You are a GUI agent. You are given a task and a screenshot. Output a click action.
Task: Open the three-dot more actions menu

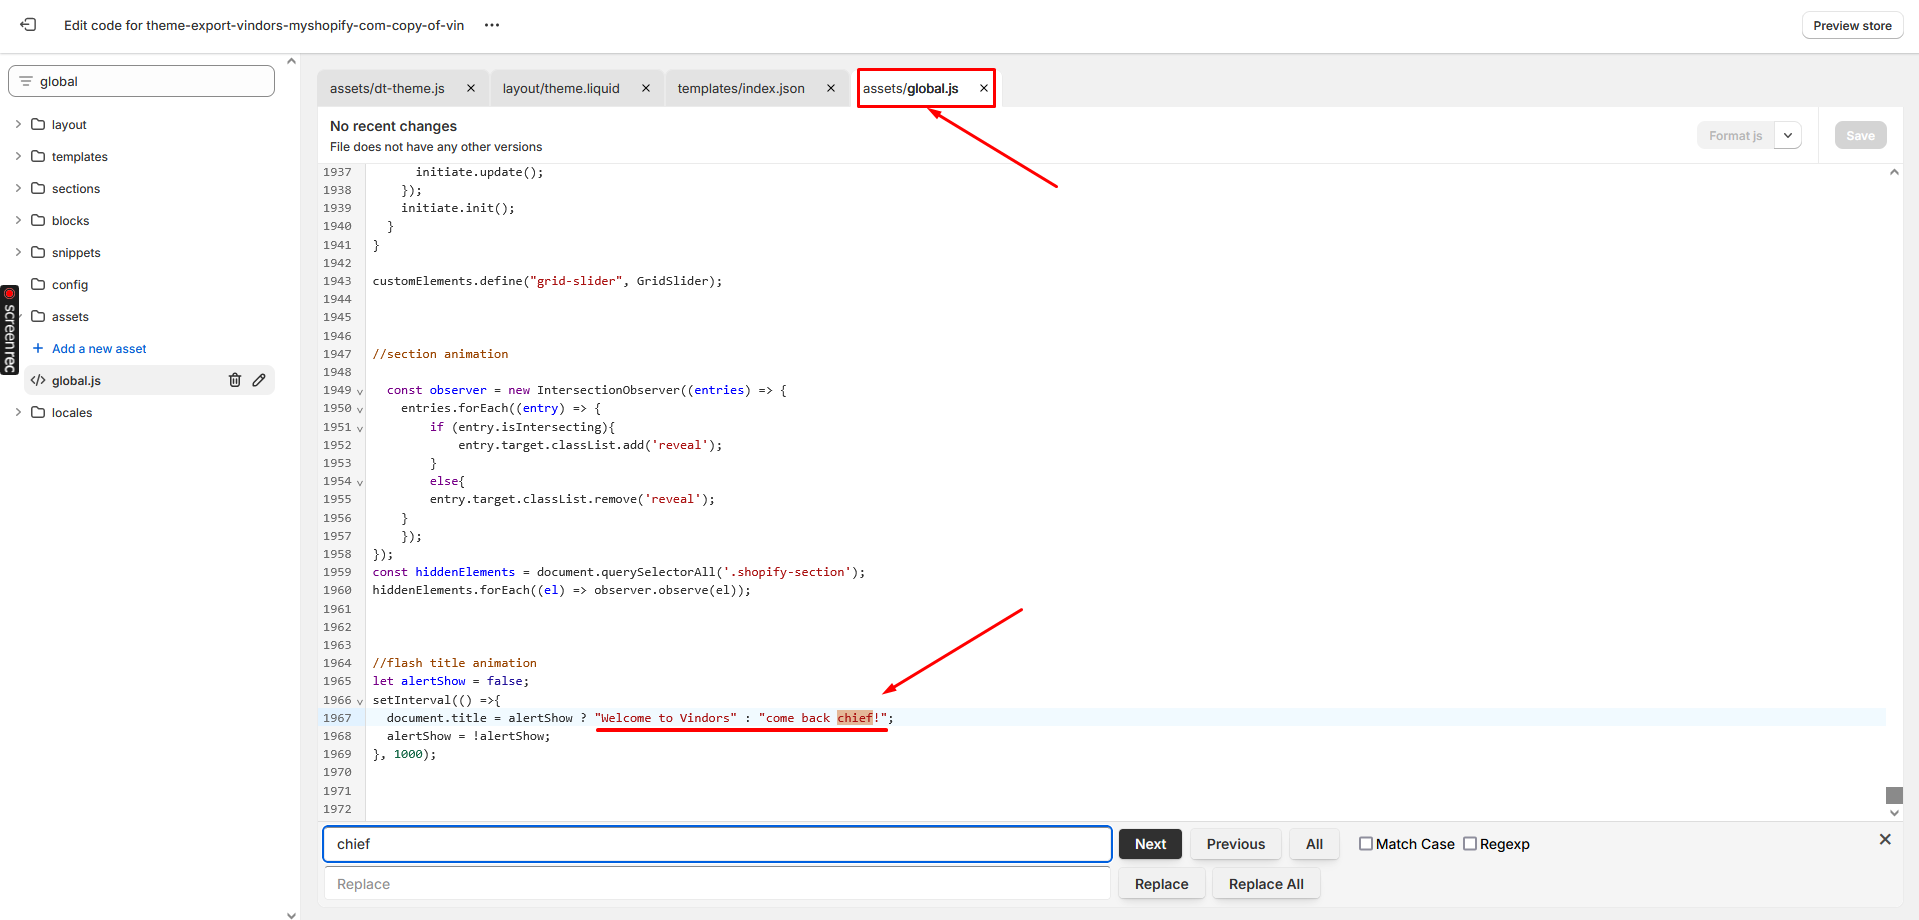click(x=492, y=25)
